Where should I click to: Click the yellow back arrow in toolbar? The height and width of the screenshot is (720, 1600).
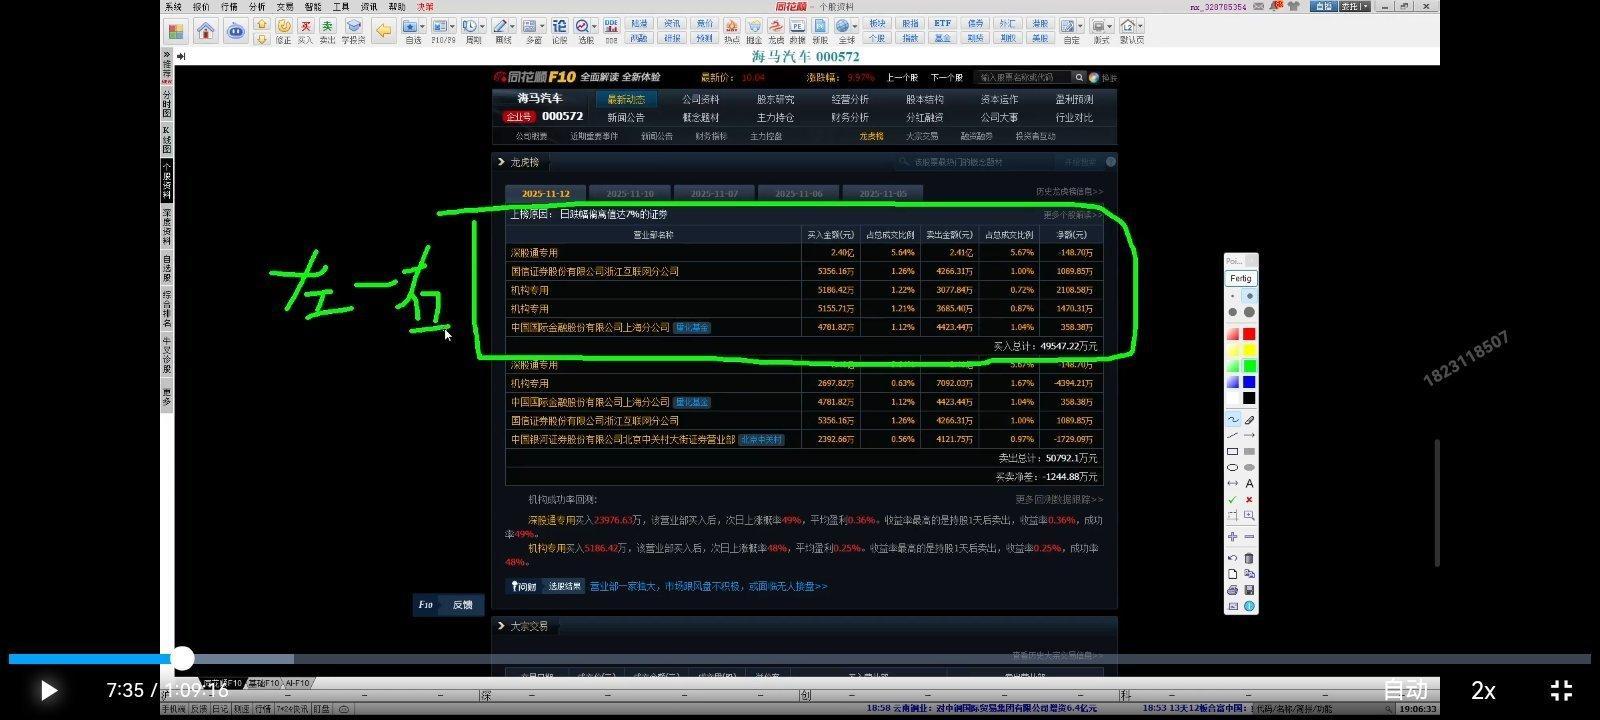point(383,30)
